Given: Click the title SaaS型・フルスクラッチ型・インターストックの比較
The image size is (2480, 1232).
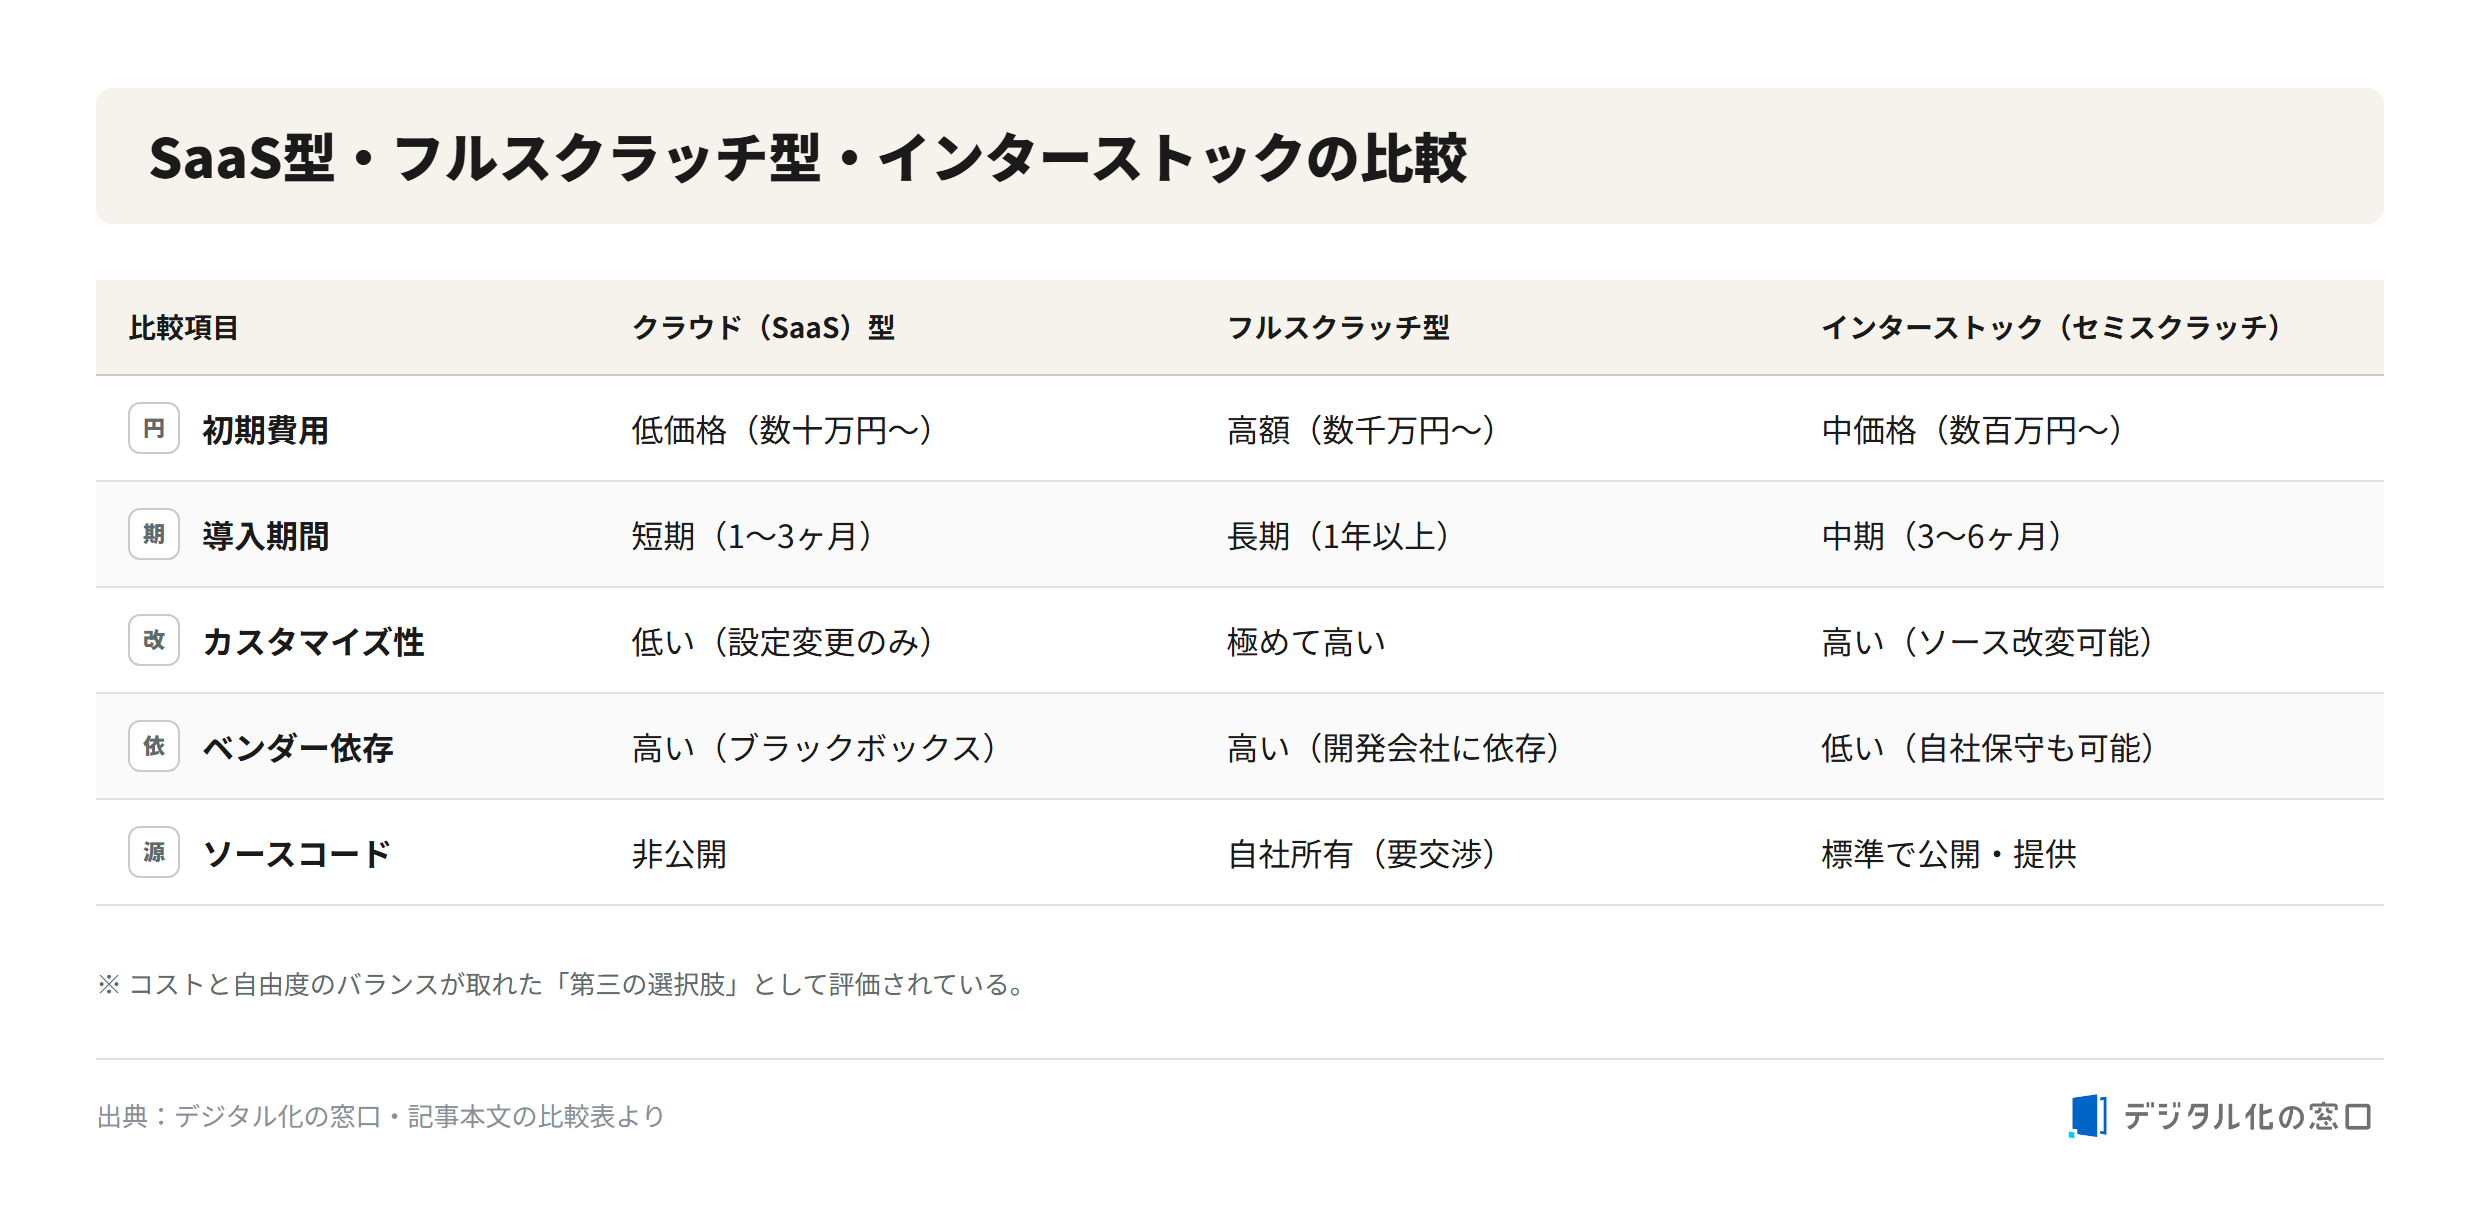Looking at the screenshot, I should pyautogui.click(x=808, y=158).
